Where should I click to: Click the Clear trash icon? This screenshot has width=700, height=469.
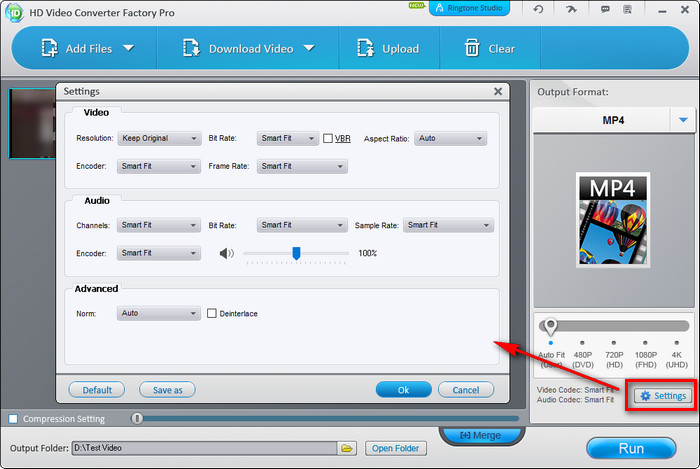472,48
